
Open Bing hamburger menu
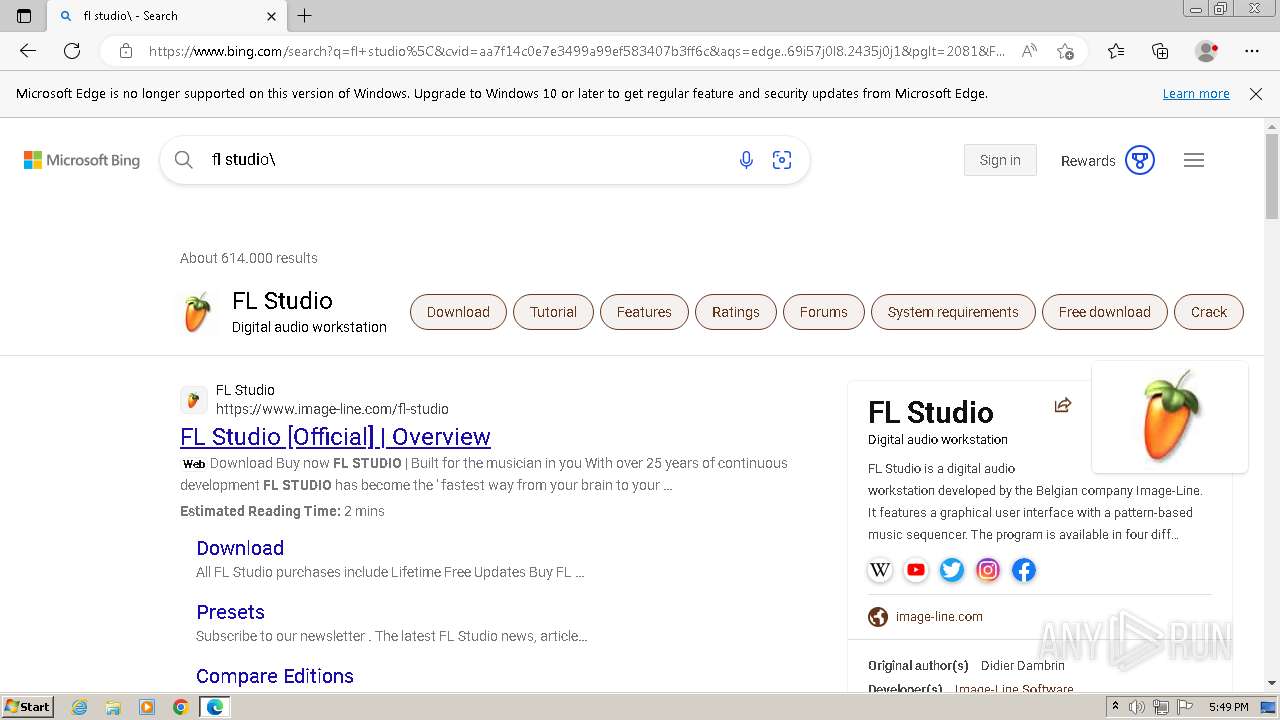point(1194,160)
